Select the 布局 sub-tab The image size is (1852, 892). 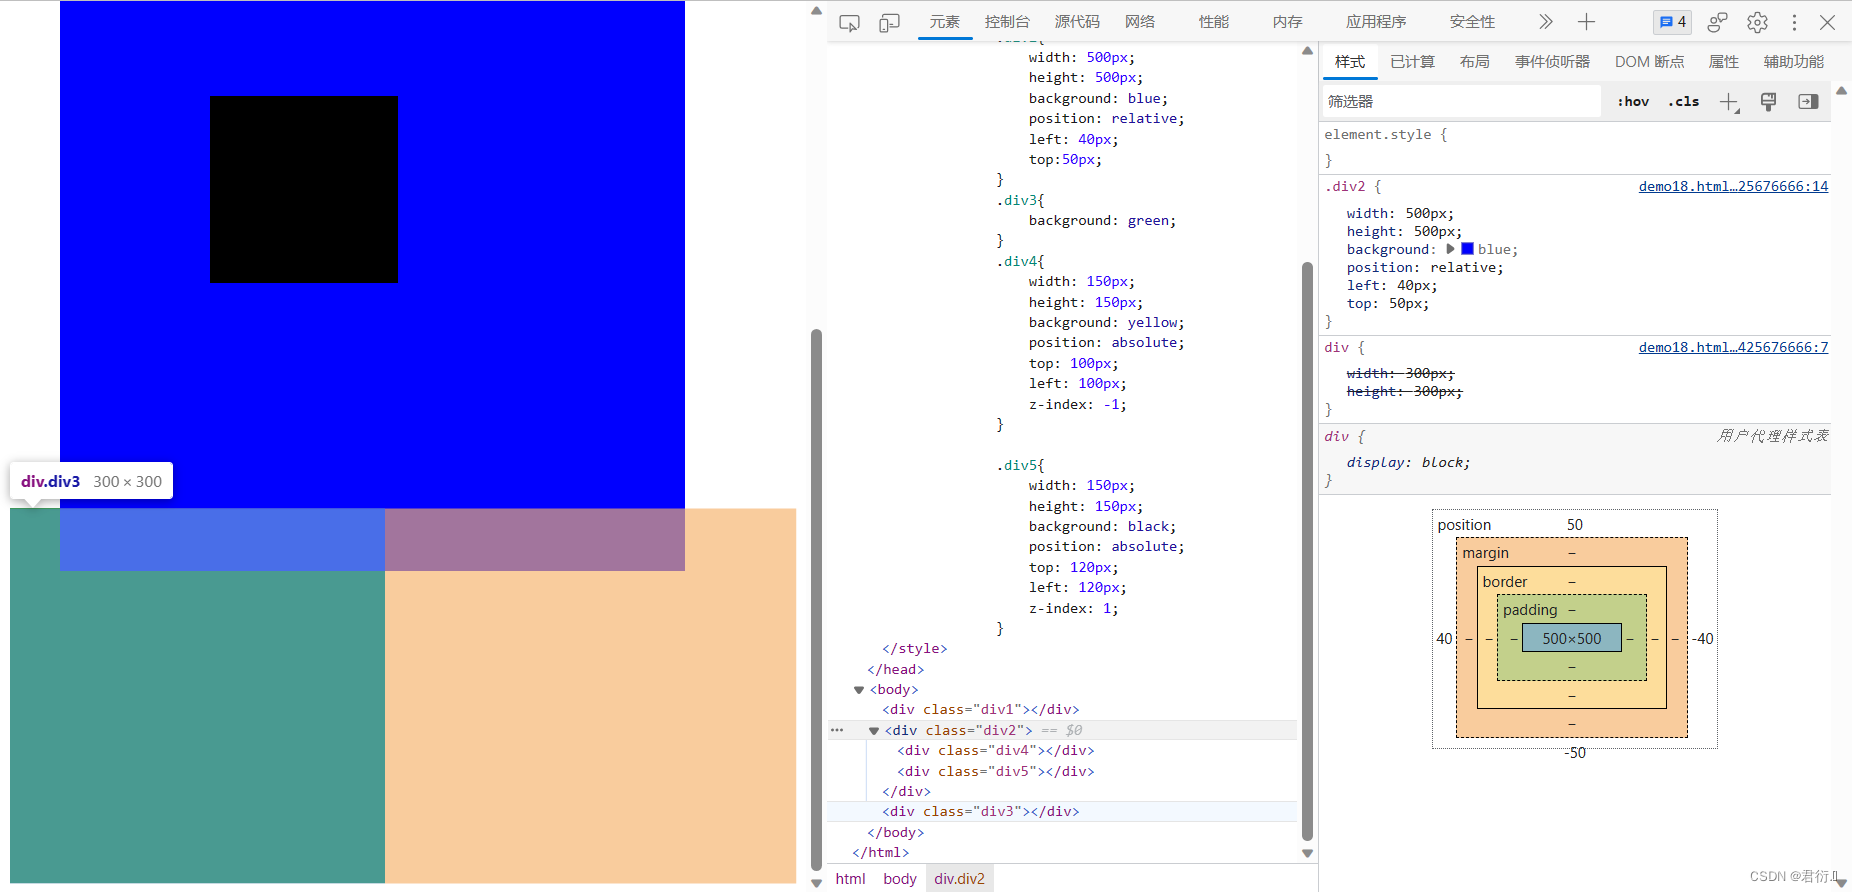(x=1474, y=62)
